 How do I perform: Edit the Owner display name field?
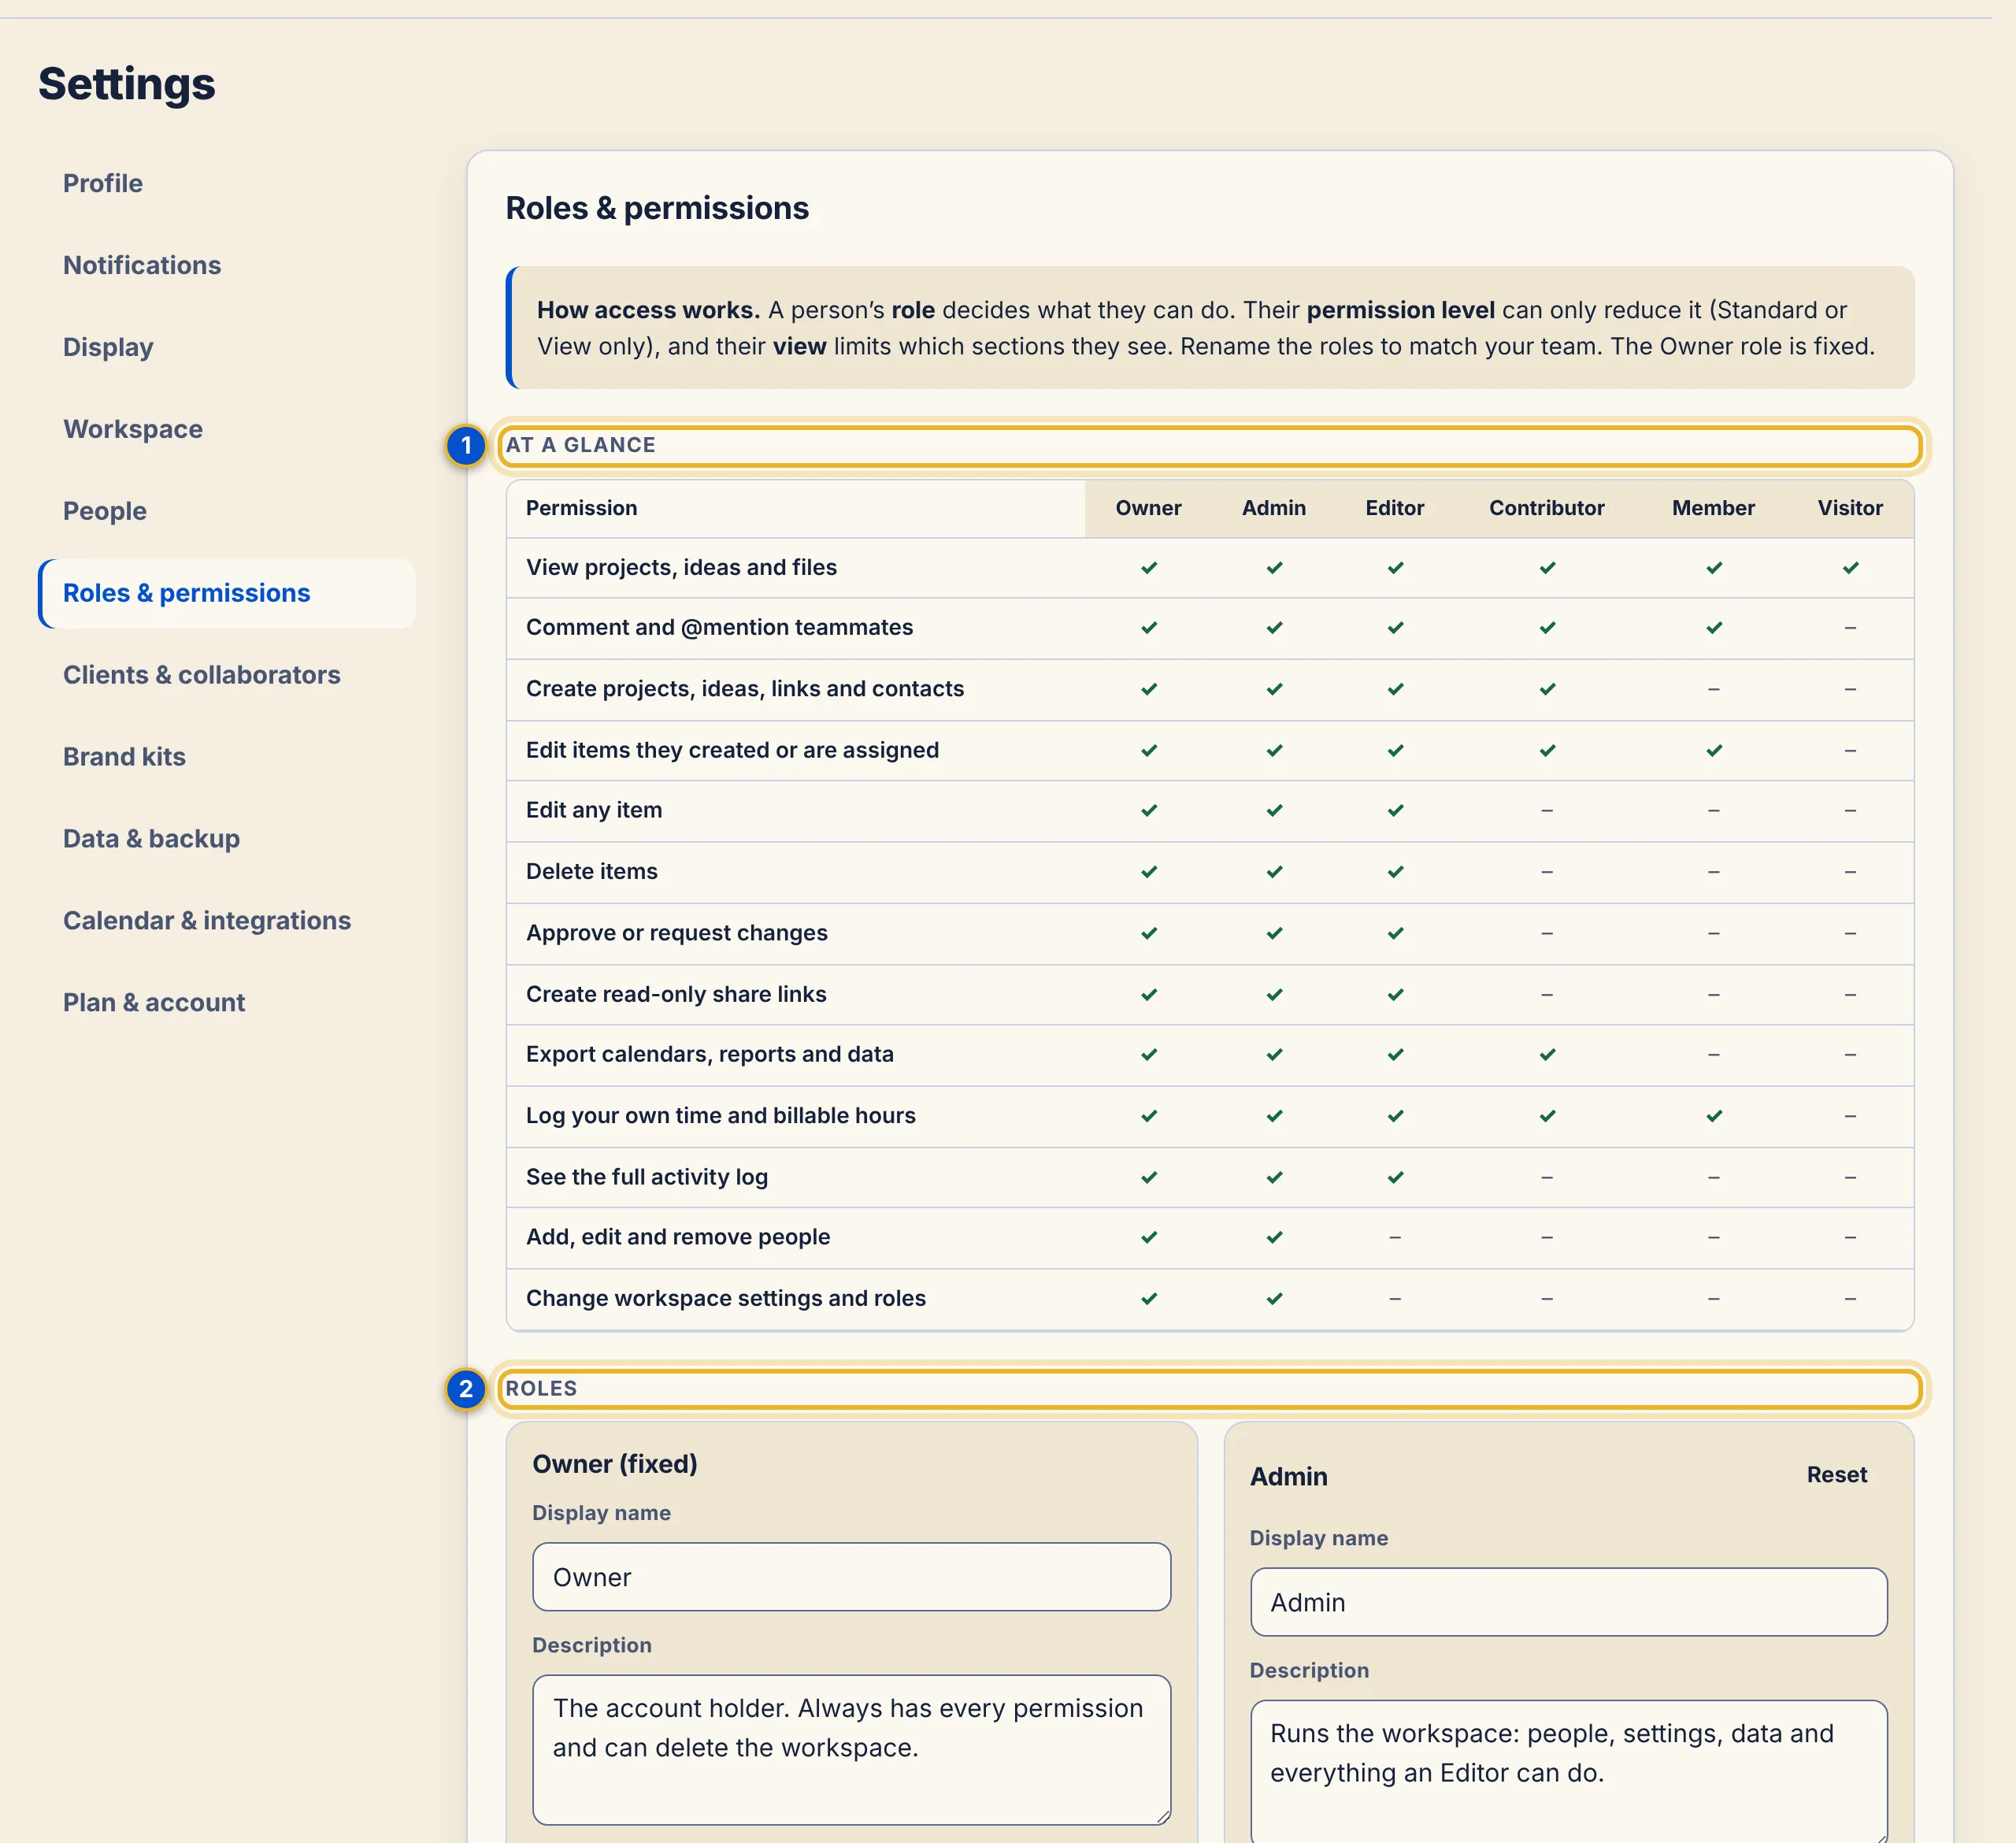(x=851, y=1577)
